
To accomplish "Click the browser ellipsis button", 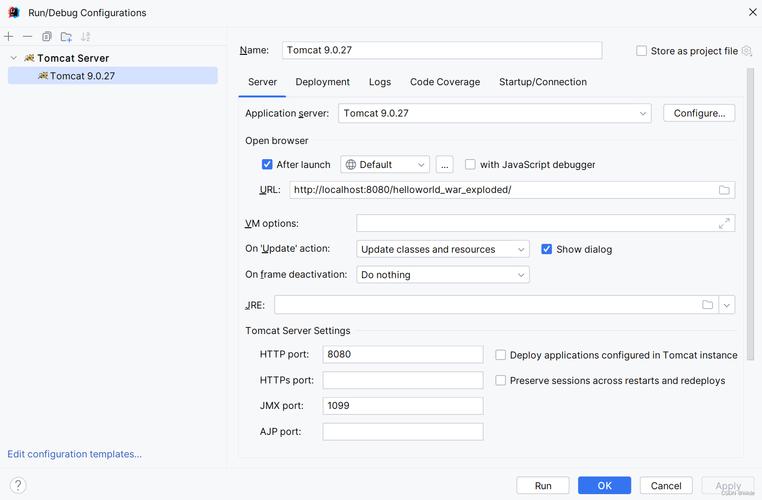I will tap(444, 164).
